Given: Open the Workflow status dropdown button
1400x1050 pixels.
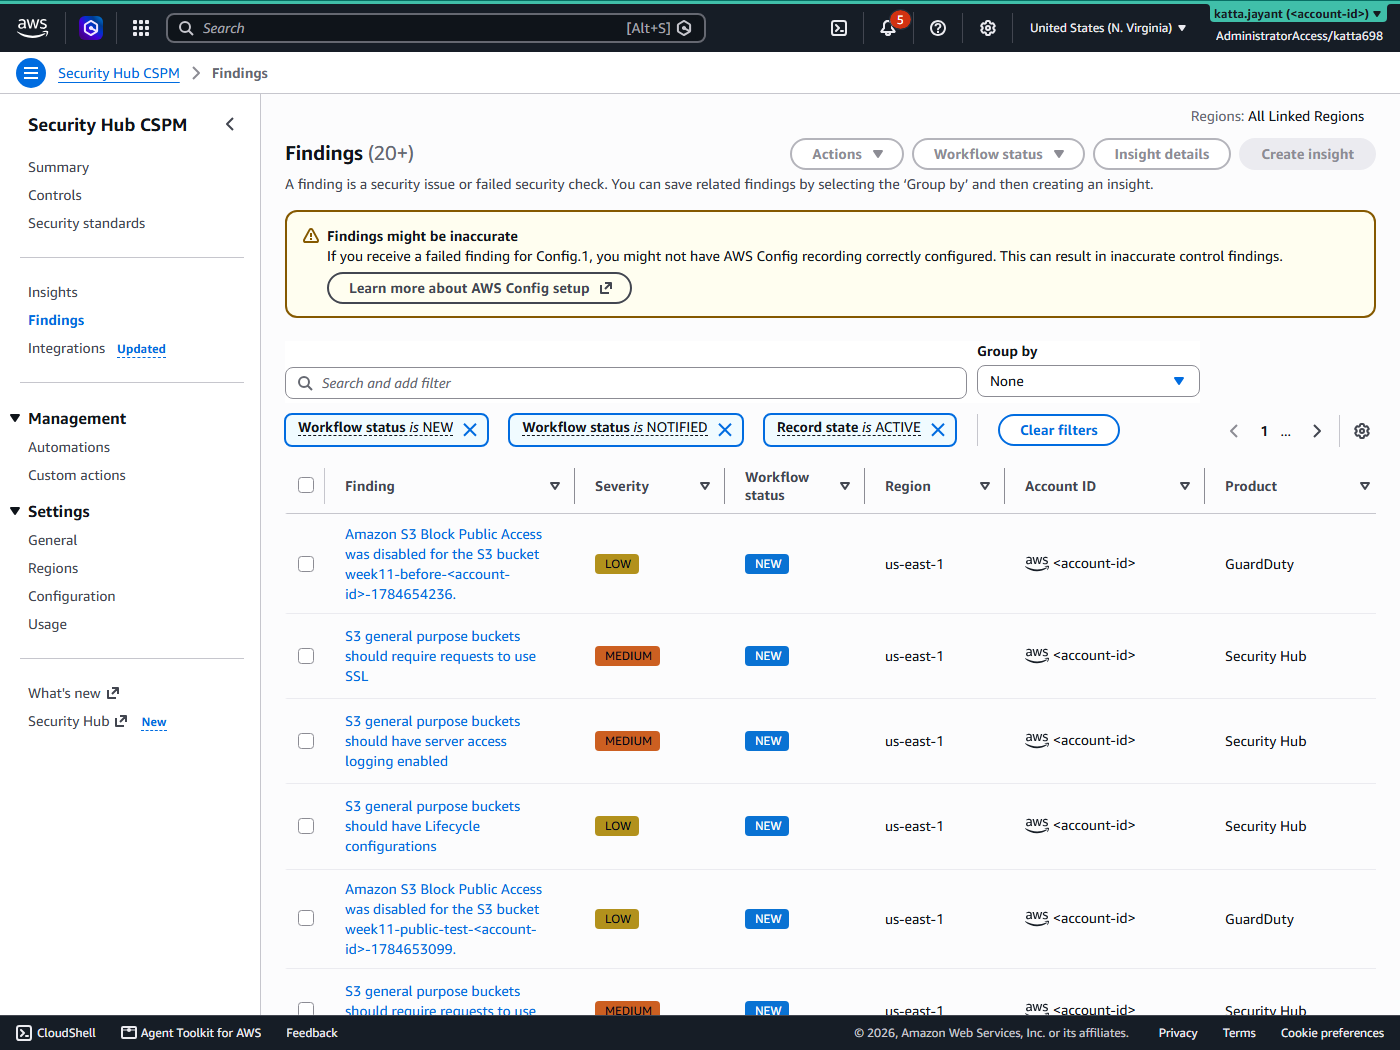Looking at the screenshot, I should [x=998, y=154].
